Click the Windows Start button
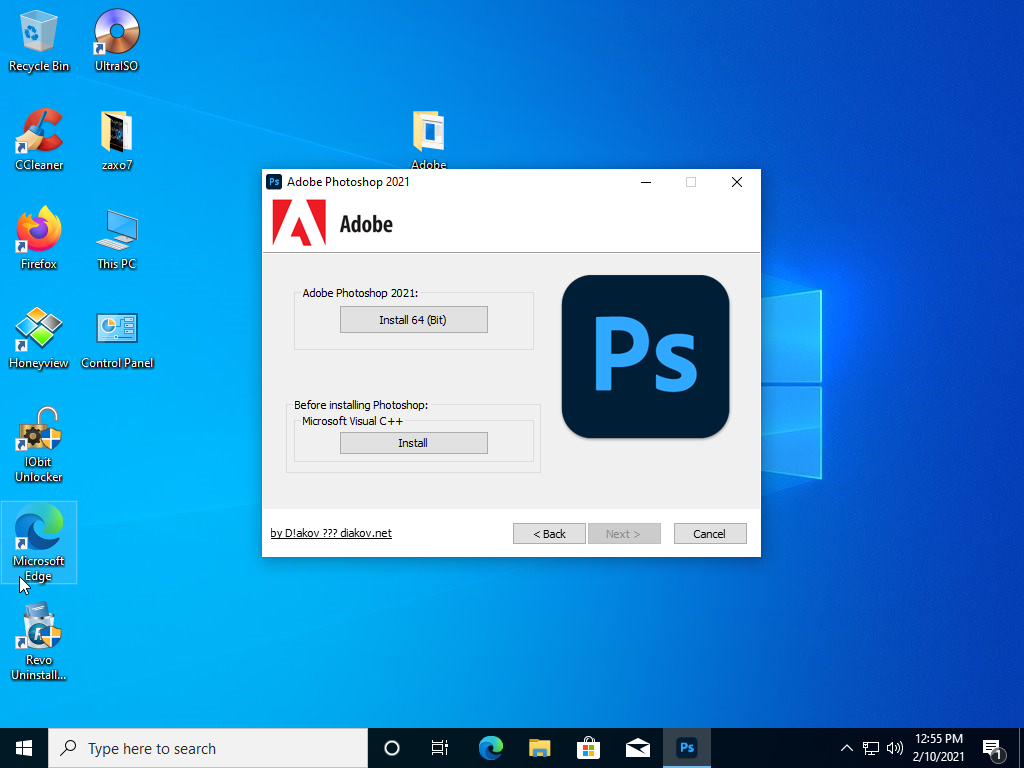The height and width of the screenshot is (768, 1024). [x=24, y=748]
